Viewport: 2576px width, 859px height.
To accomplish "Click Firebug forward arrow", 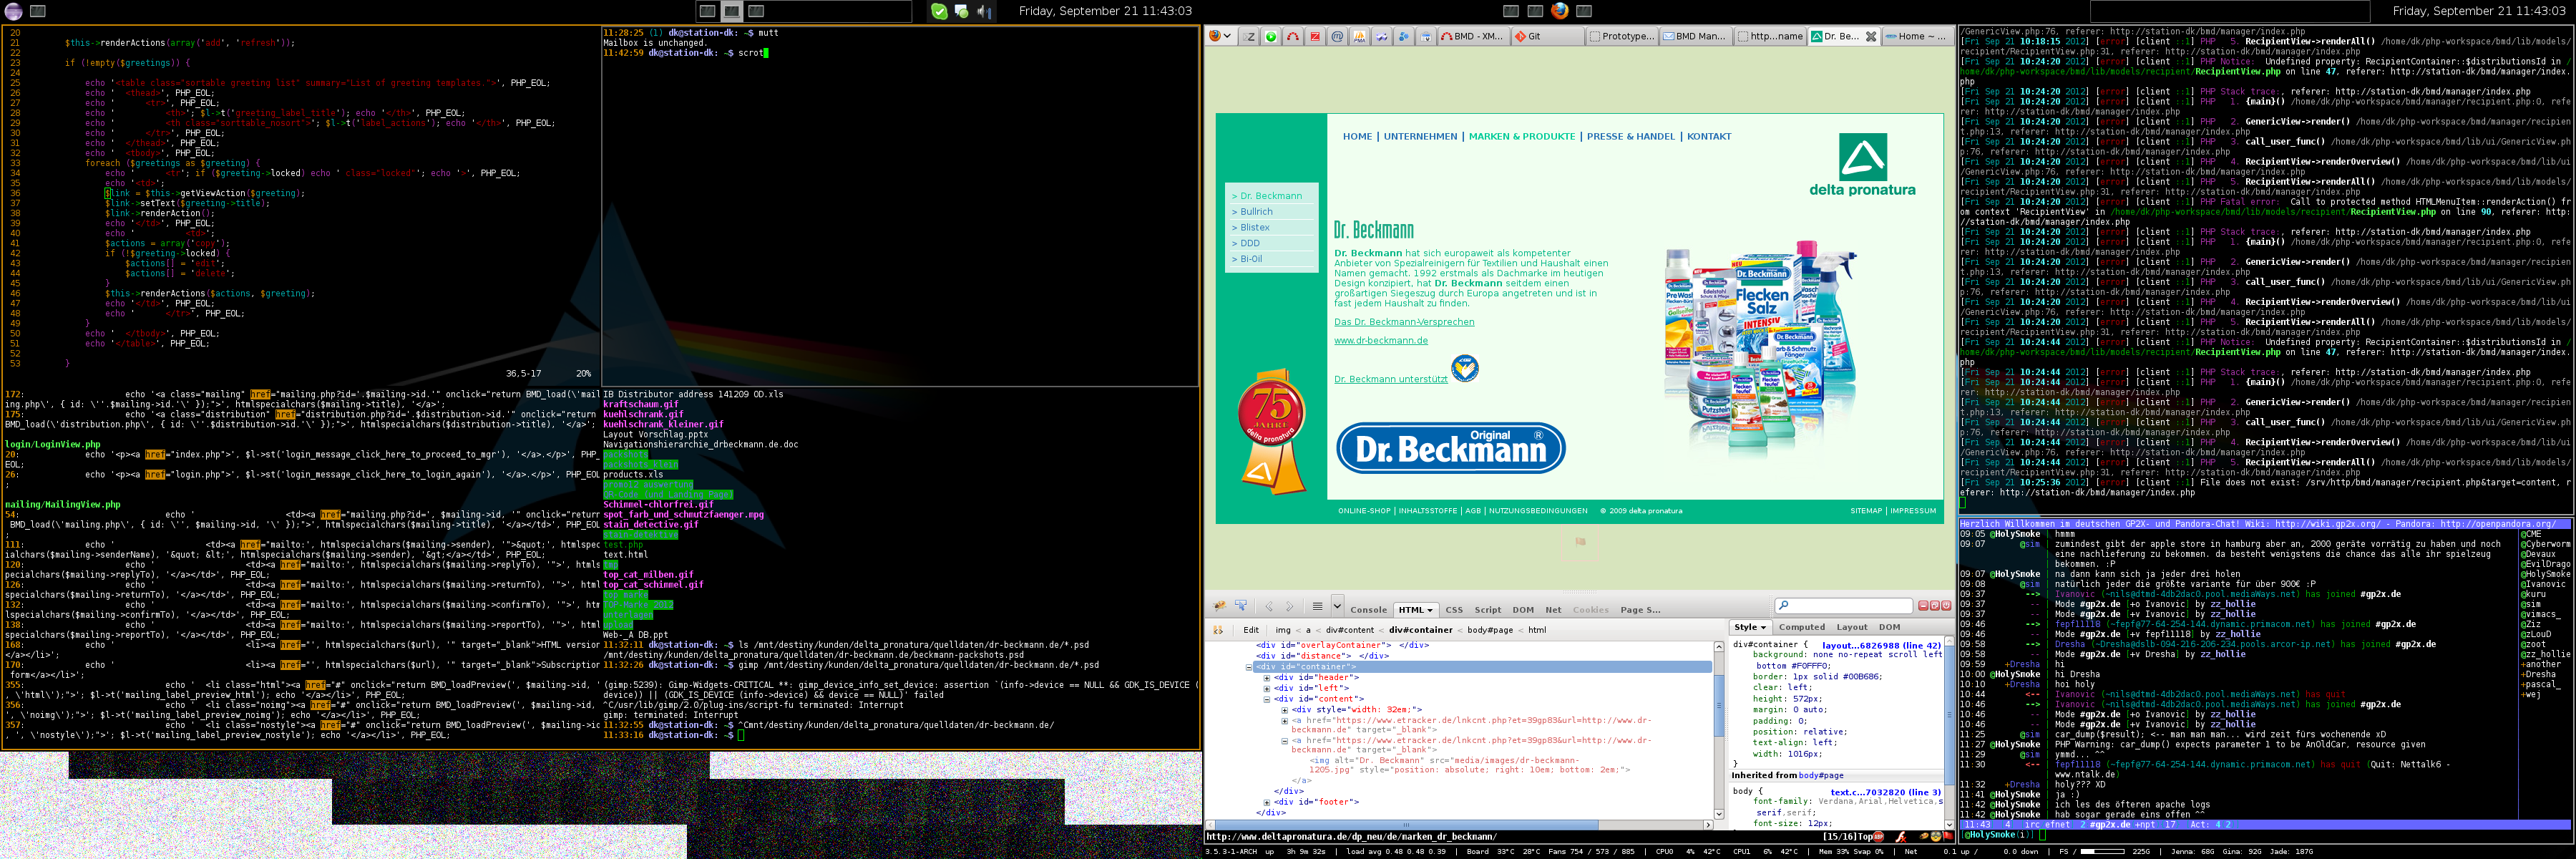I will coord(1290,606).
